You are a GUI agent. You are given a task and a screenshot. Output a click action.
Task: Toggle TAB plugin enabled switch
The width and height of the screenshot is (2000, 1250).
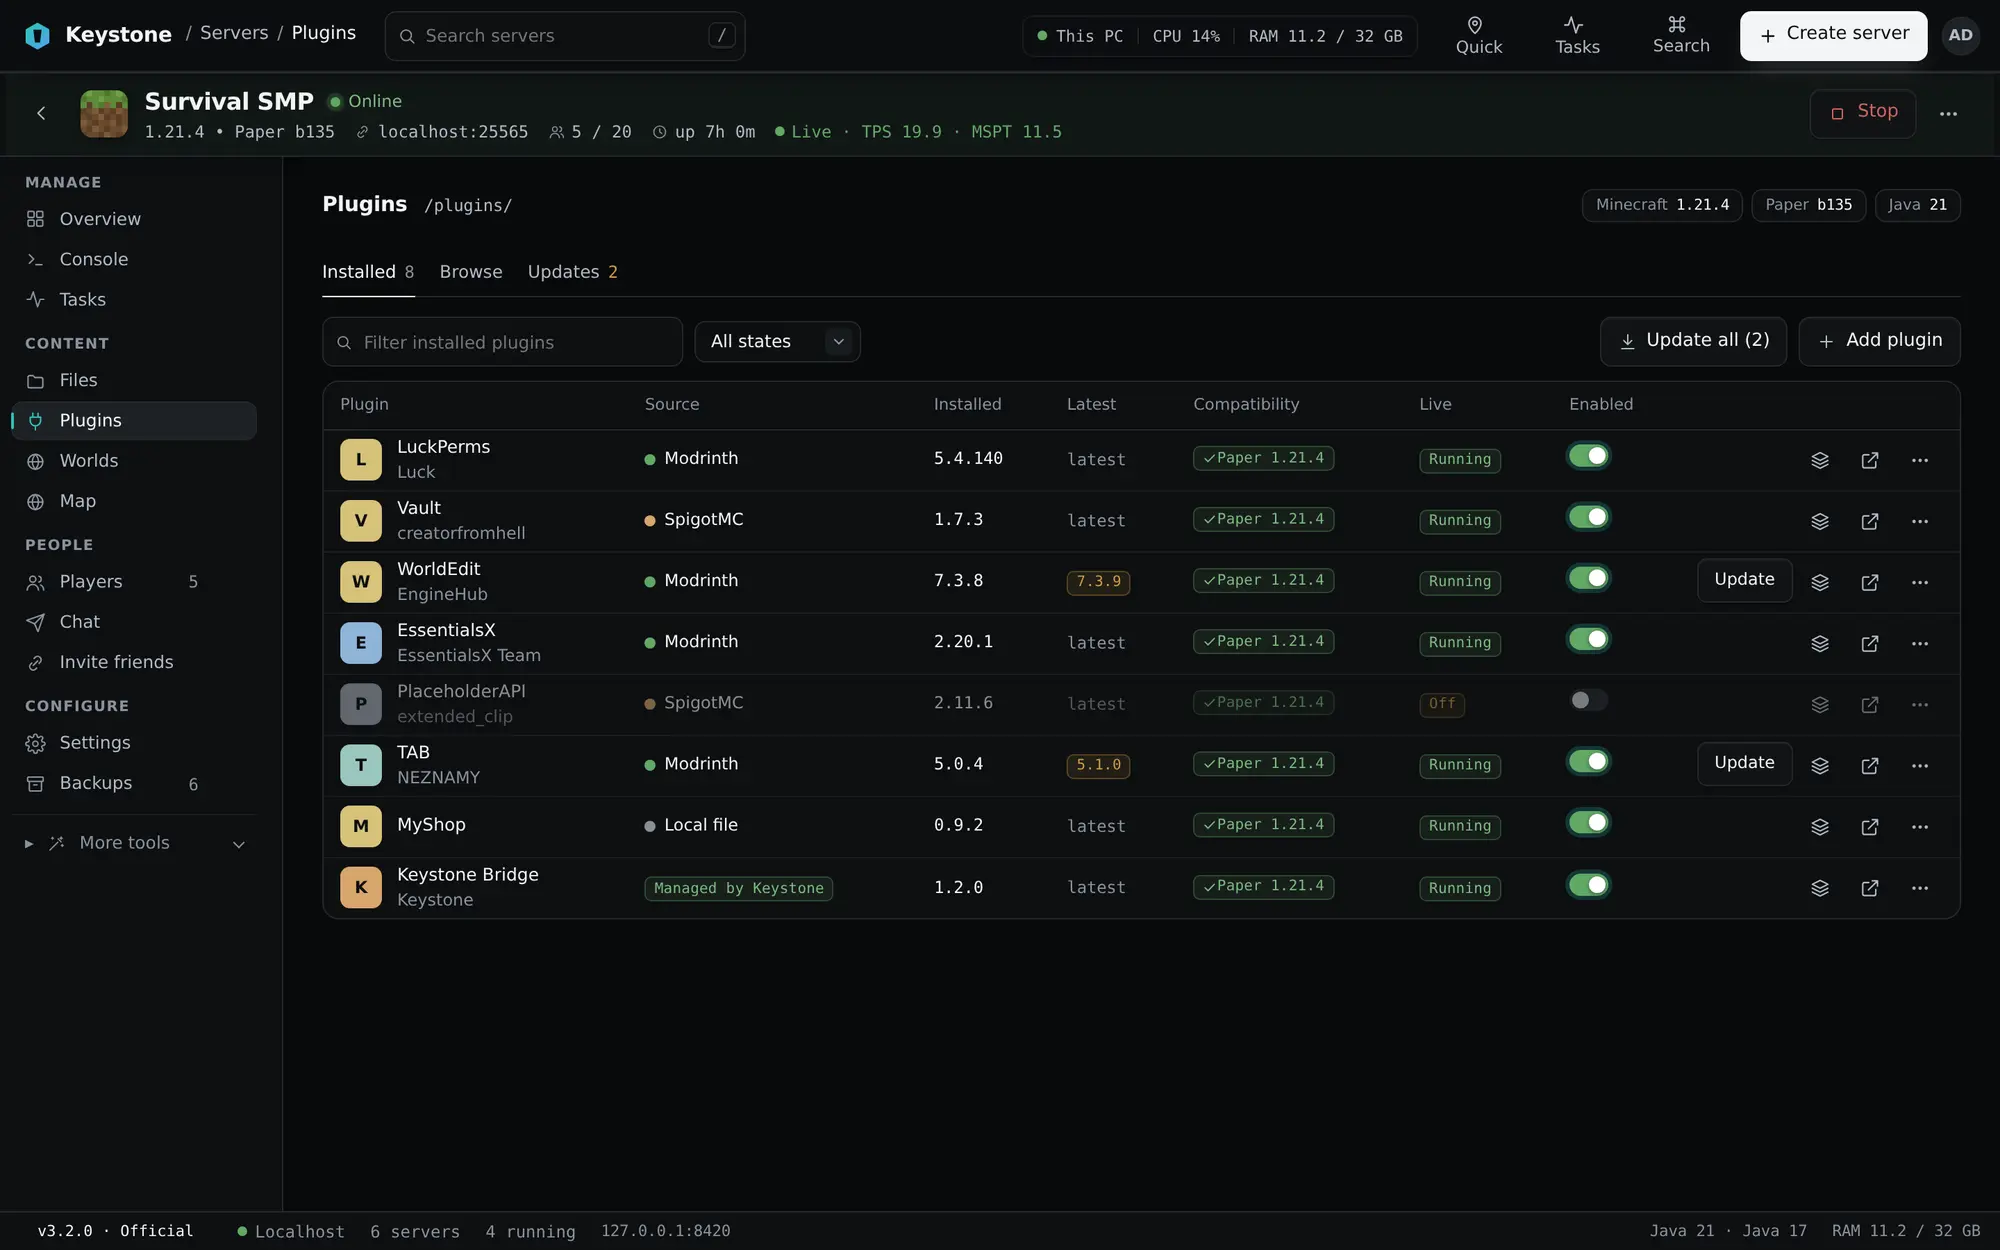[x=1588, y=761]
